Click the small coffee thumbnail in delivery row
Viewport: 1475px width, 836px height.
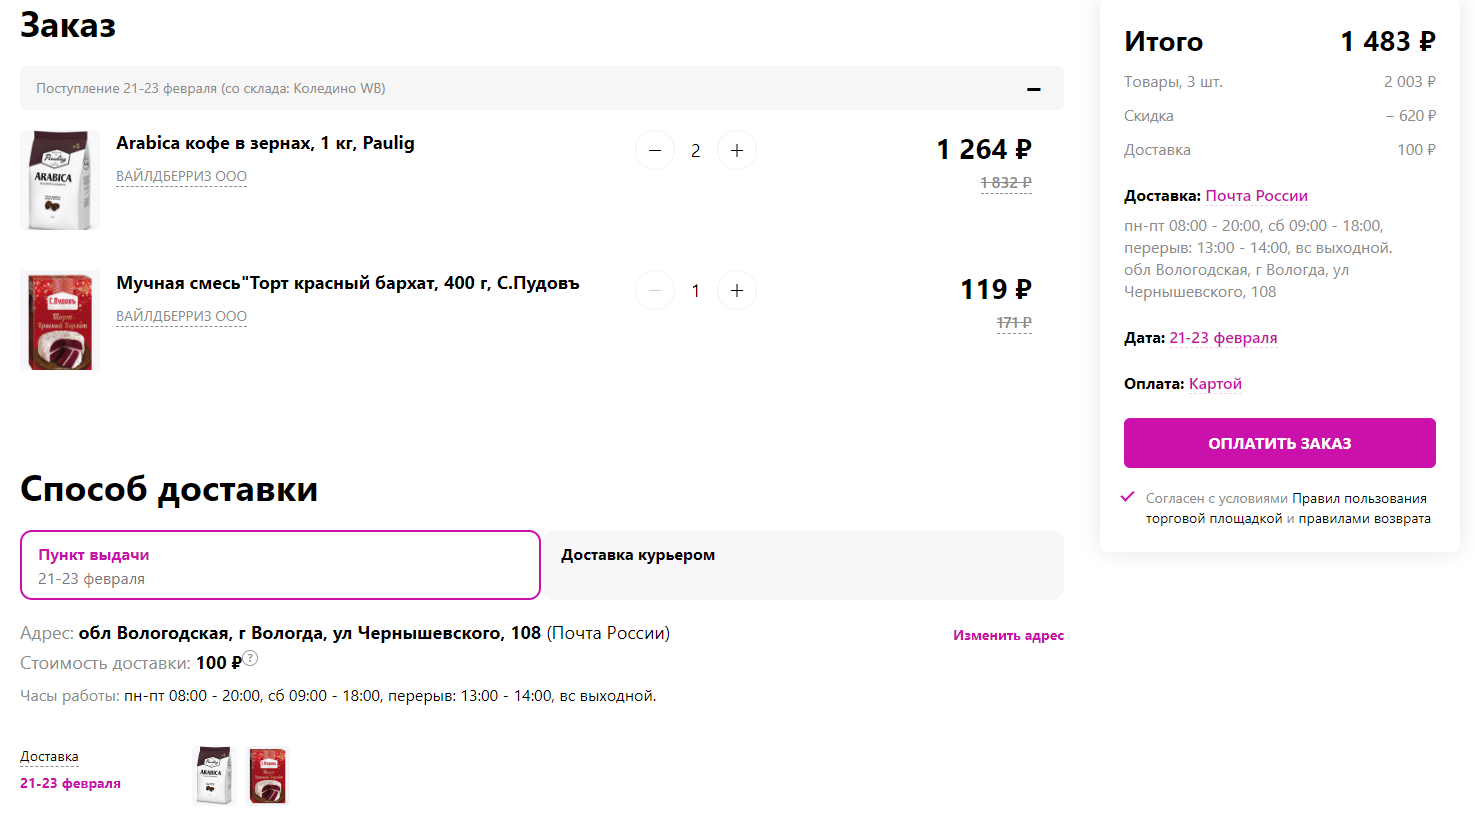click(x=213, y=775)
